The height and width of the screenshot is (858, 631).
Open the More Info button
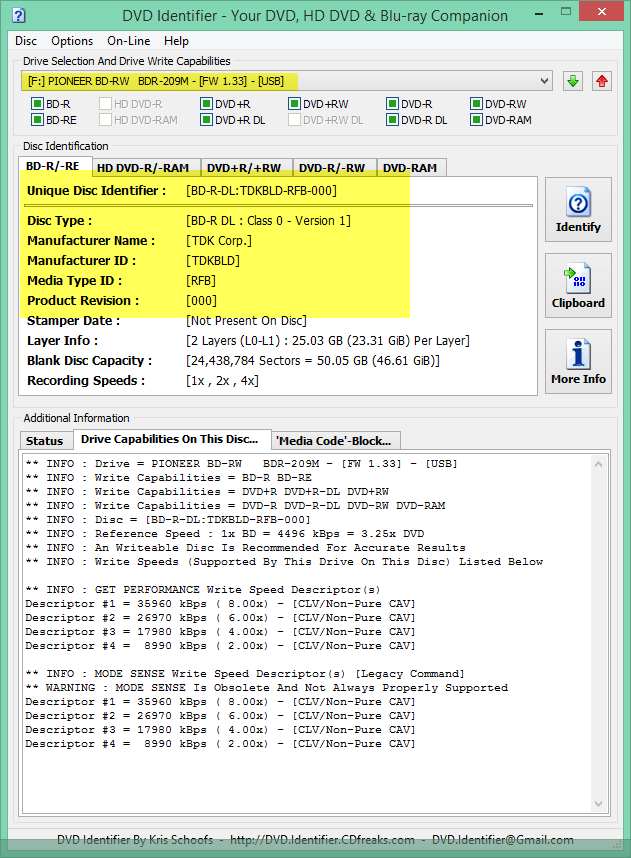(x=578, y=362)
